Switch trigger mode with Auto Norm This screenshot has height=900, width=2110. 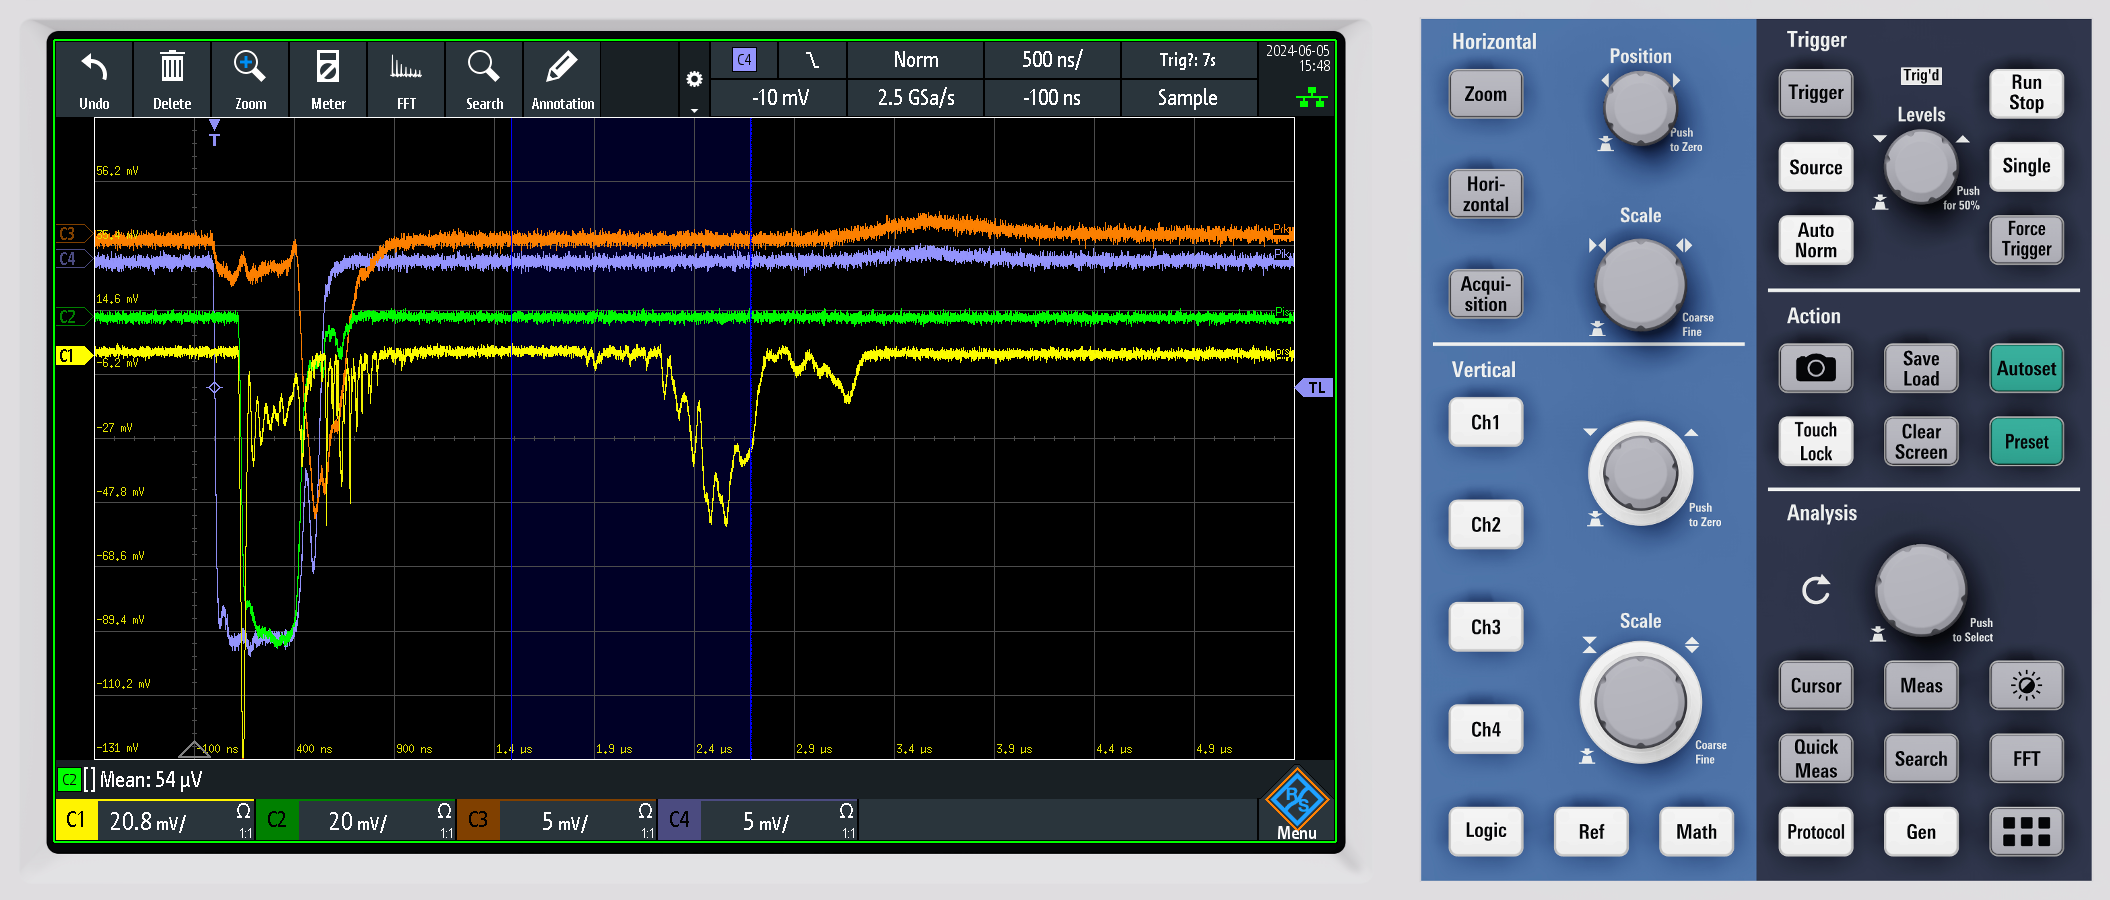pos(1815,240)
